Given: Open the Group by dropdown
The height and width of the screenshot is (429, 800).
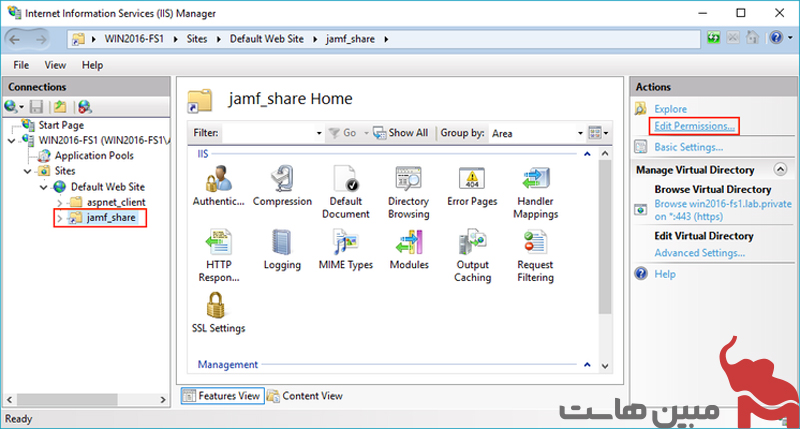Looking at the screenshot, I should click(535, 133).
